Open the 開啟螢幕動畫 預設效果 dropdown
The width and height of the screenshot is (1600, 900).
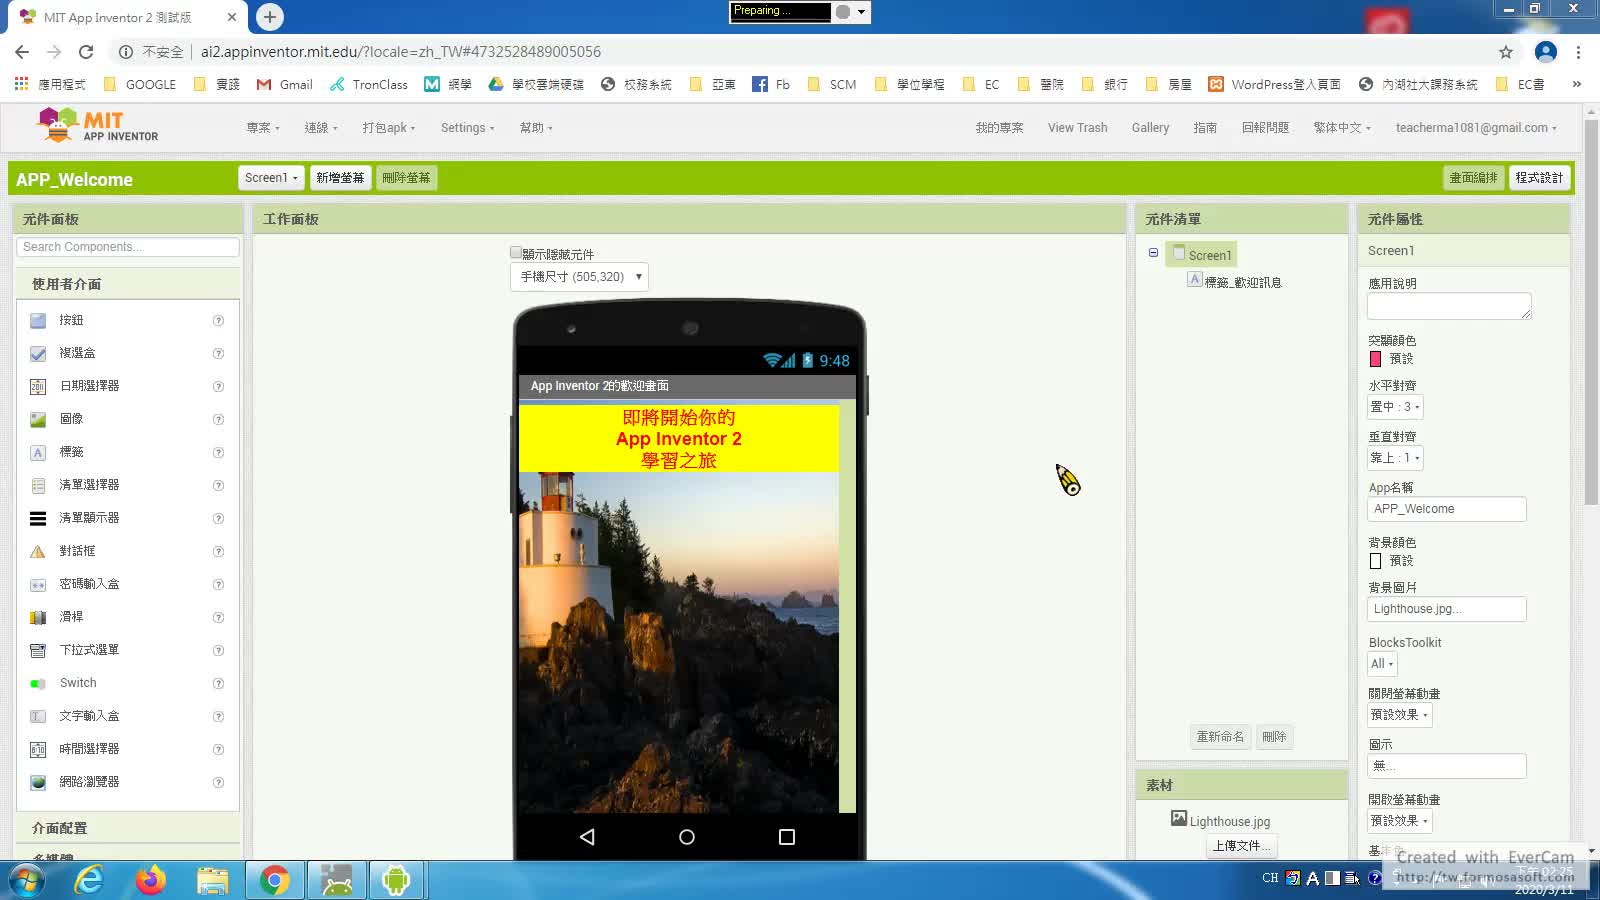point(1399,821)
